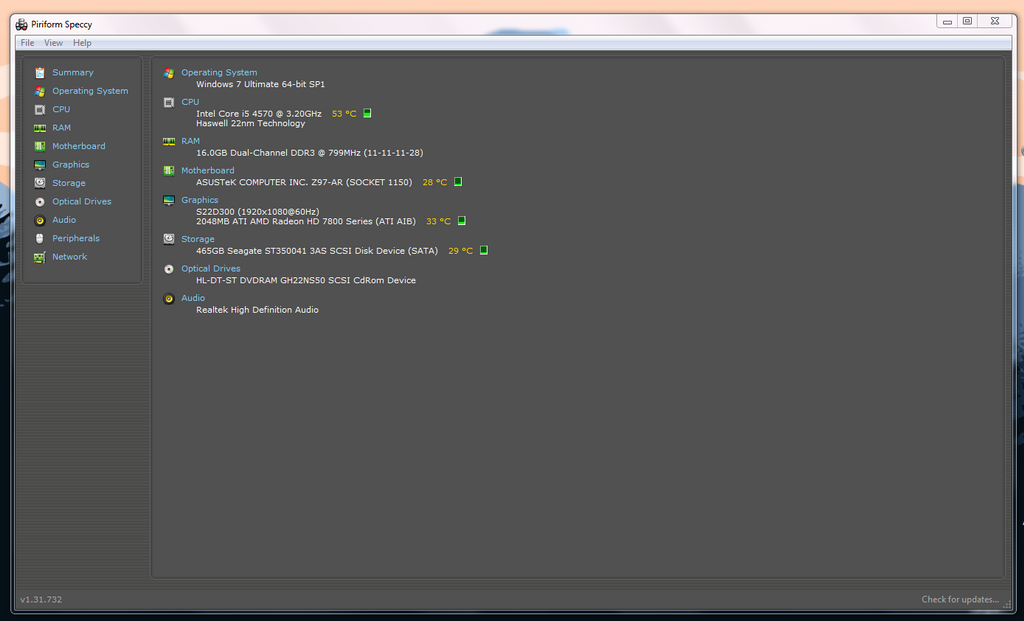1024x621 pixels.
Task: View the Network section from sidebar
Action: [x=69, y=257]
